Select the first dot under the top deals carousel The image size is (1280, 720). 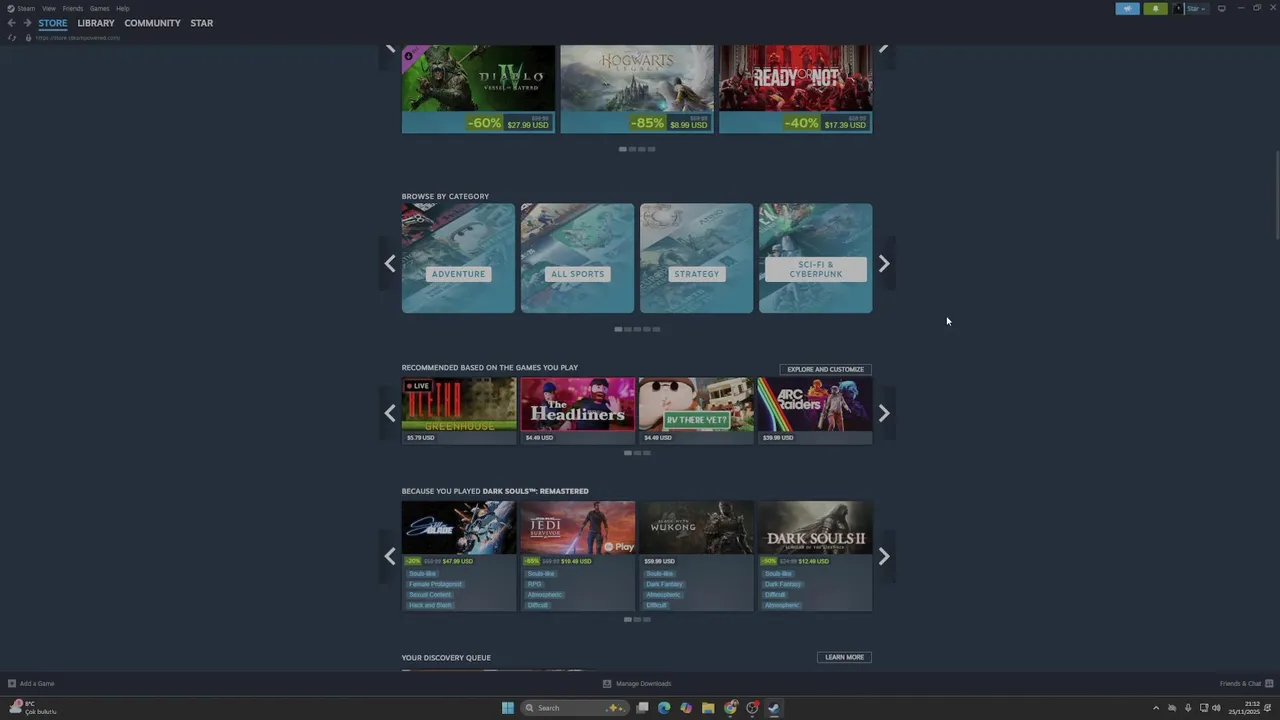click(x=623, y=149)
